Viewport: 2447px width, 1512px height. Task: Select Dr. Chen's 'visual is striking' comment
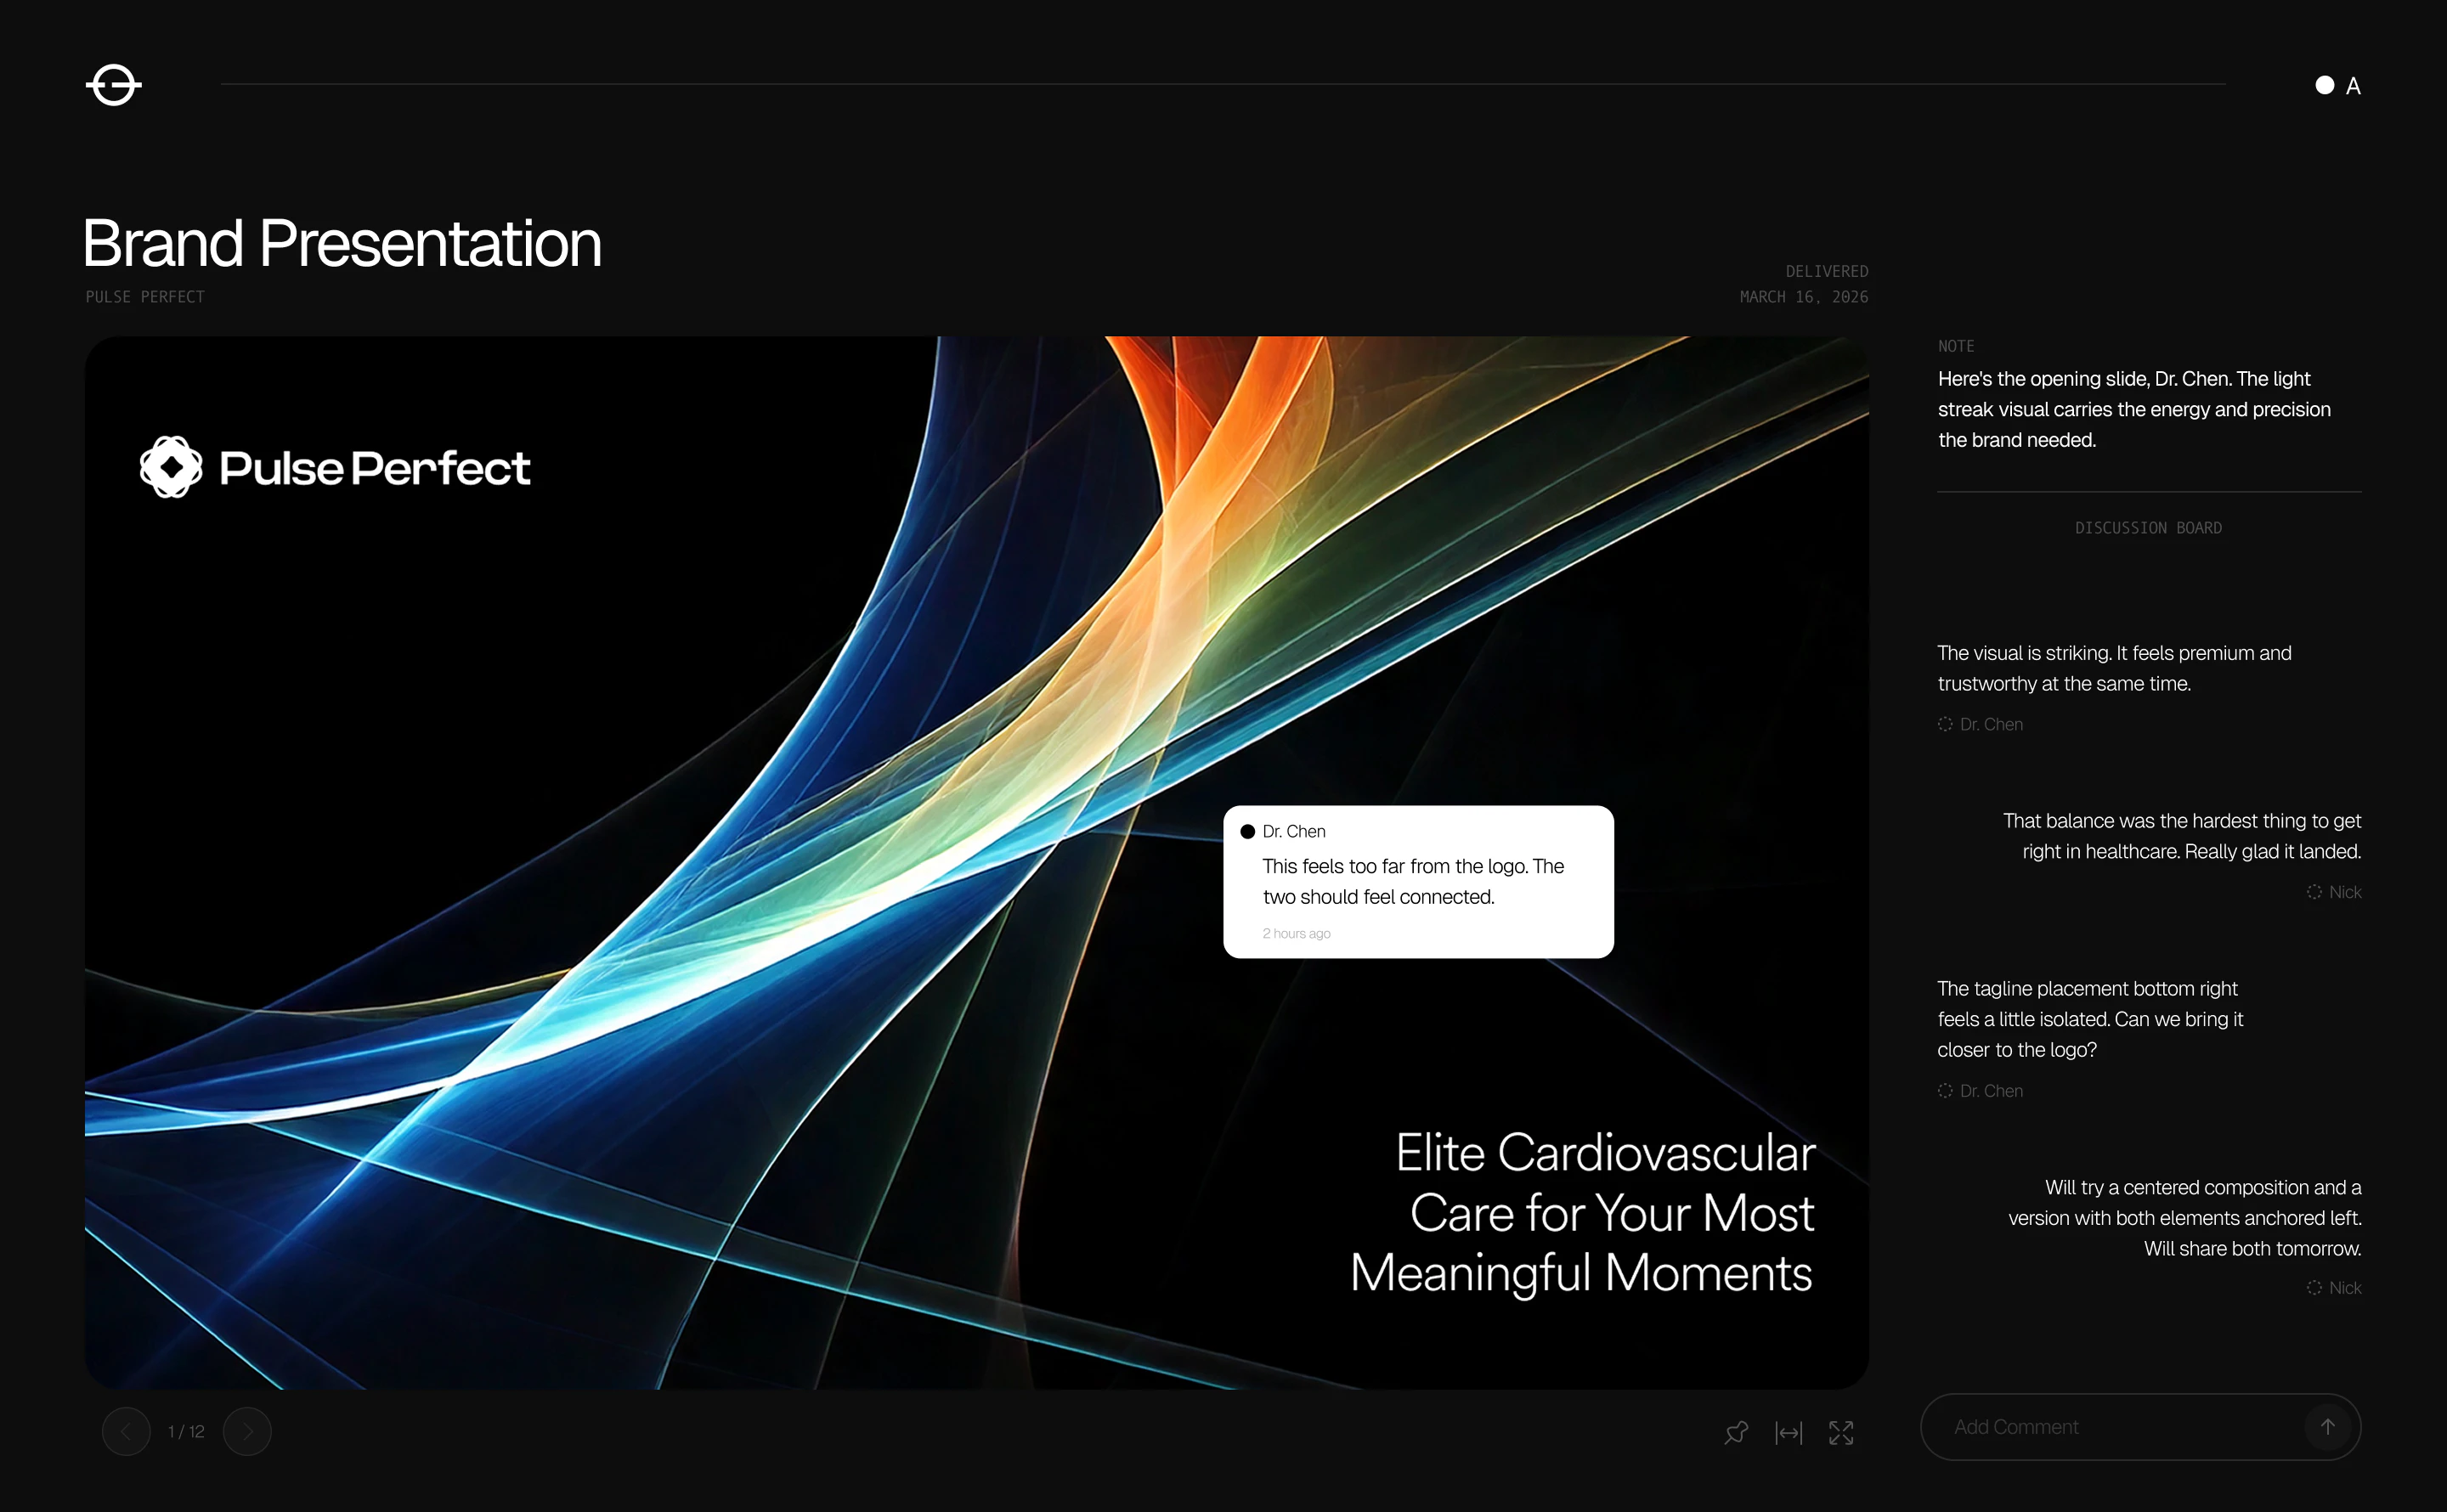click(x=2113, y=668)
